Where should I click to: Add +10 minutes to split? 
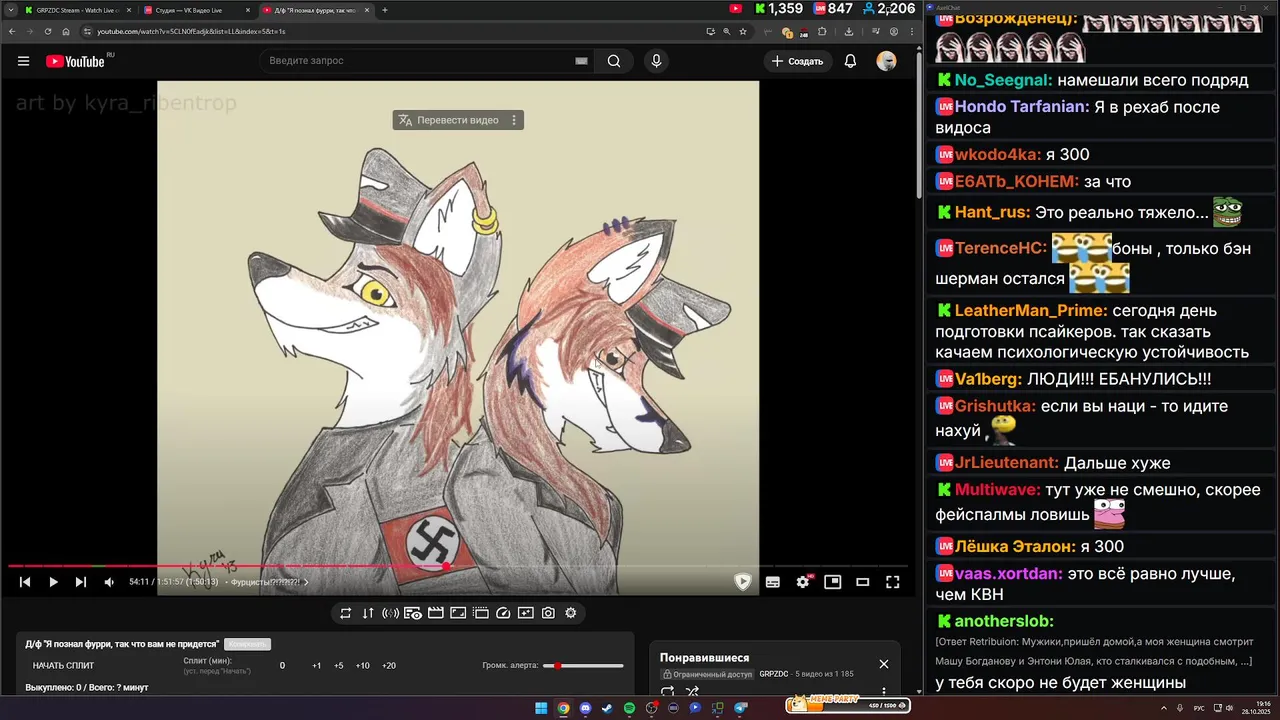(x=362, y=666)
